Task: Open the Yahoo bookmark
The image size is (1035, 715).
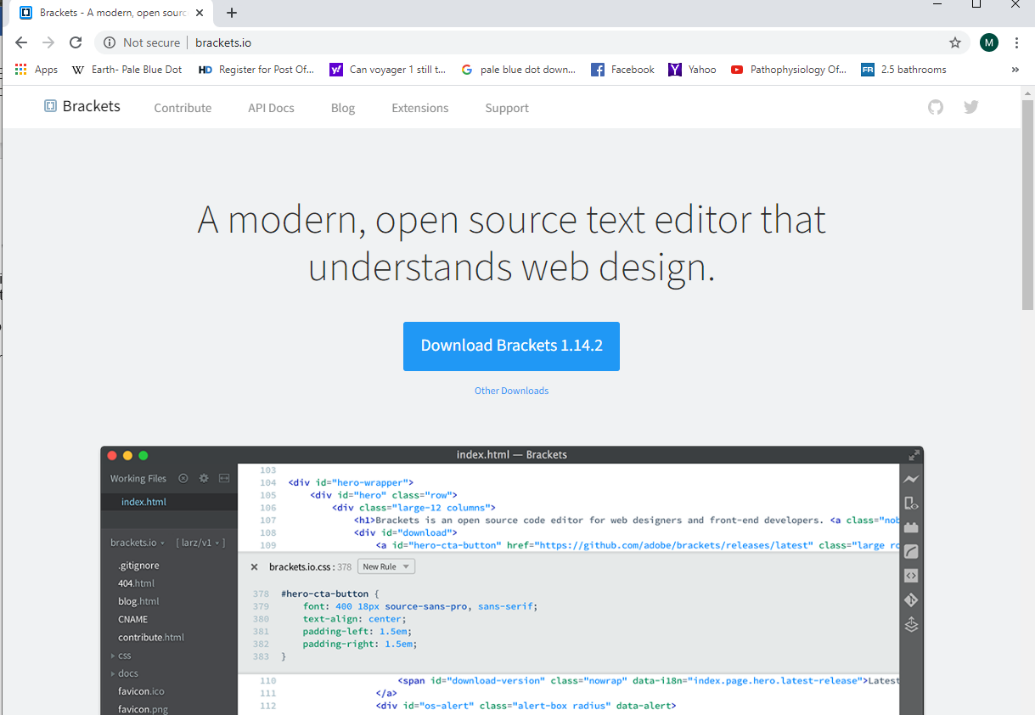Action: (692, 69)
